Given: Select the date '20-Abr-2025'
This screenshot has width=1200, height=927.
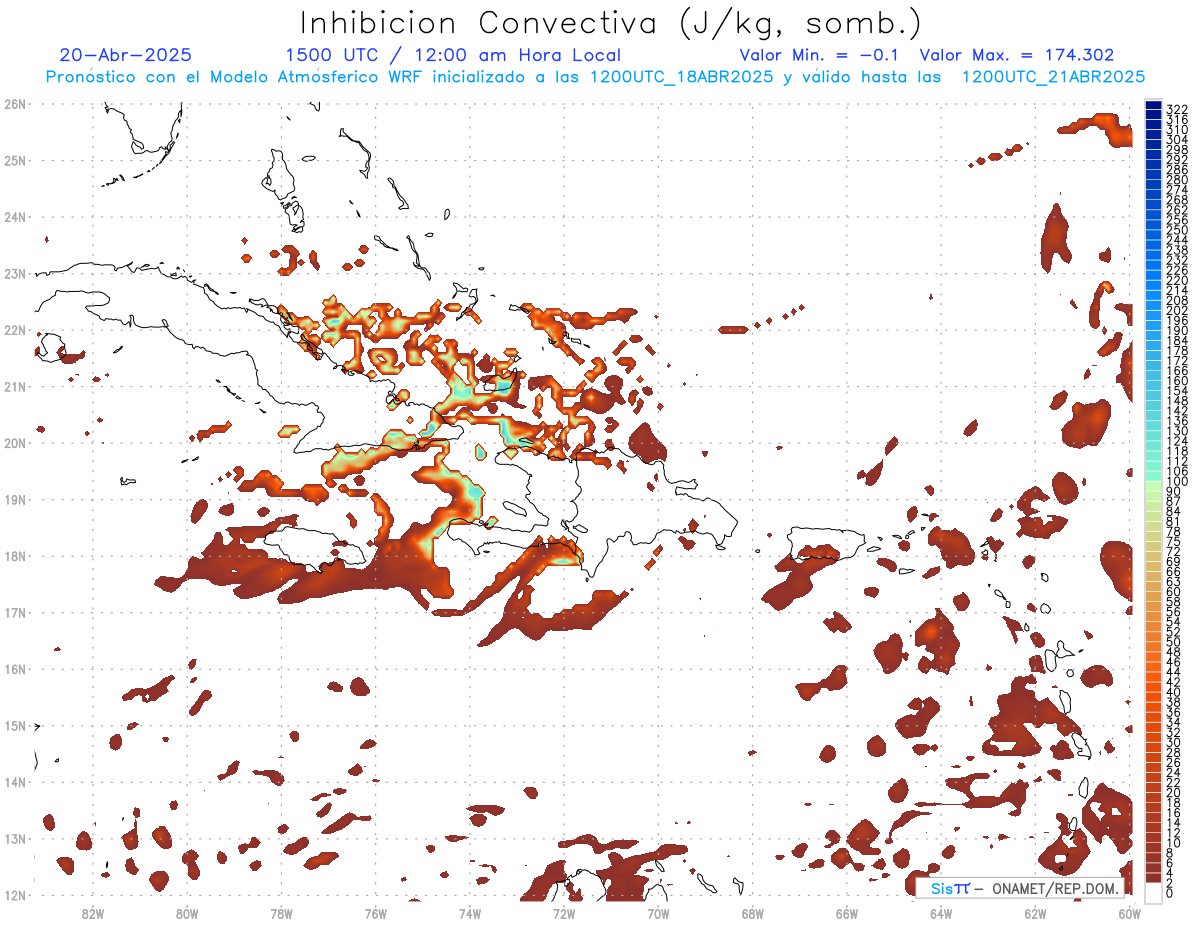Looking at the screenshot, I should (125, 55).
